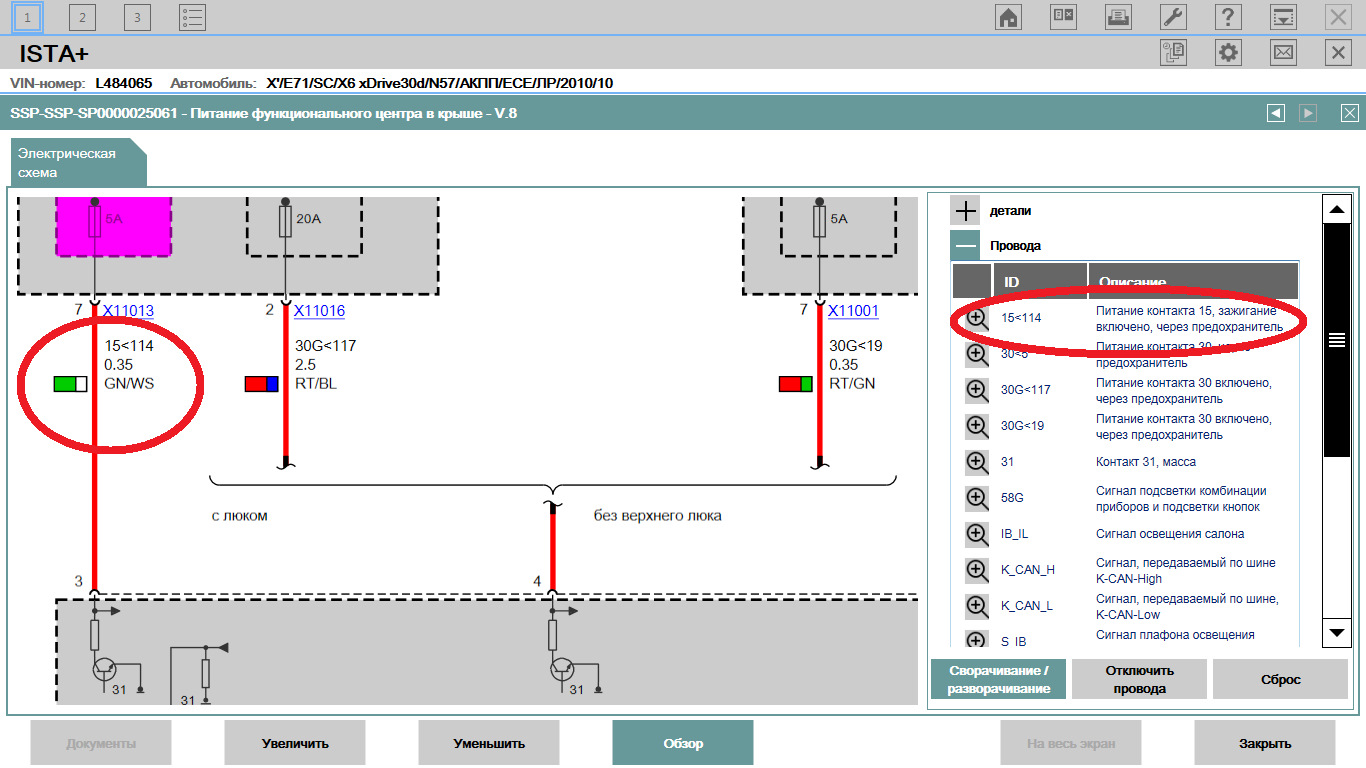This screenshot has width=1366, height=768.
Task: Click the VIN number L484065
Action: point(124,83)
